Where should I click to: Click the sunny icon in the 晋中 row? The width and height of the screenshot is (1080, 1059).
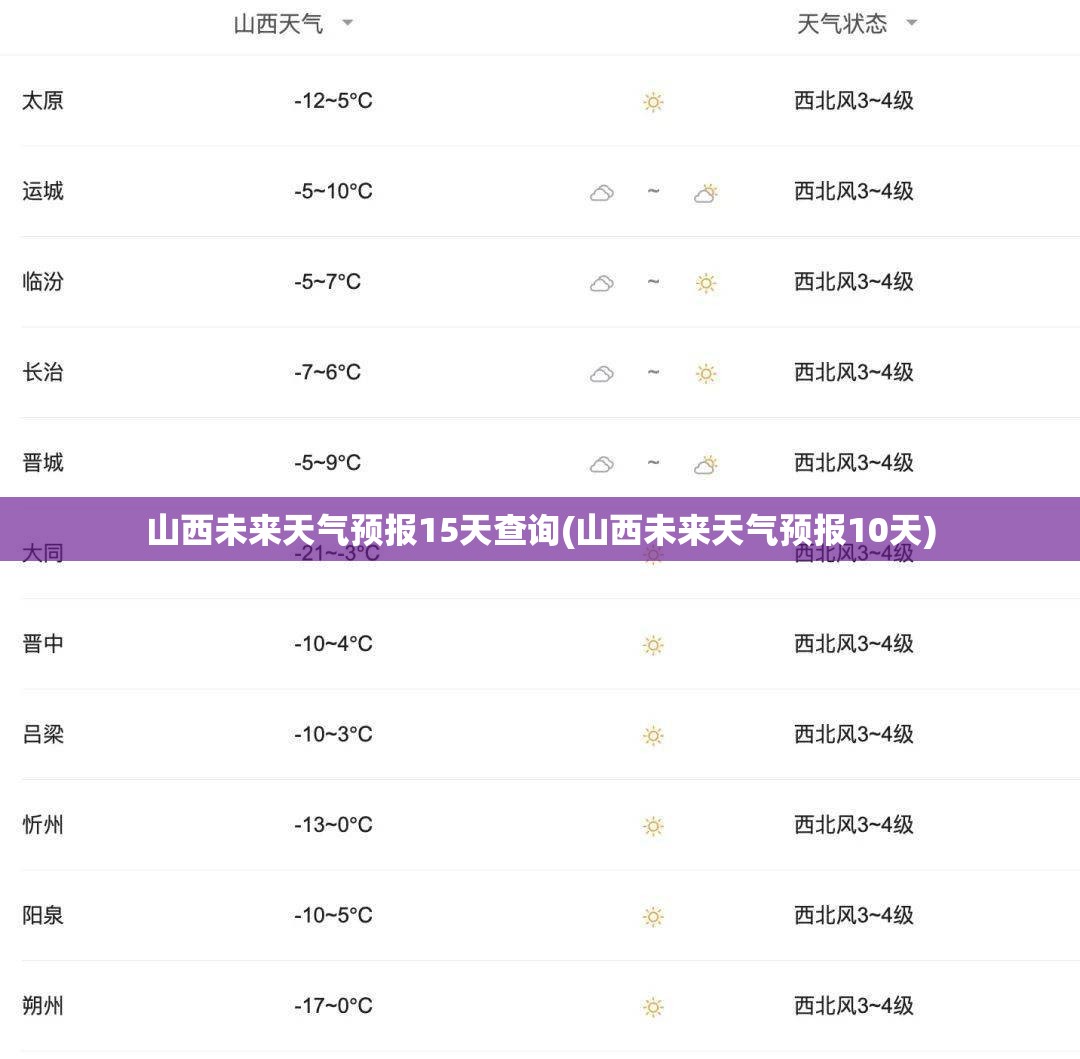(653, 645)
